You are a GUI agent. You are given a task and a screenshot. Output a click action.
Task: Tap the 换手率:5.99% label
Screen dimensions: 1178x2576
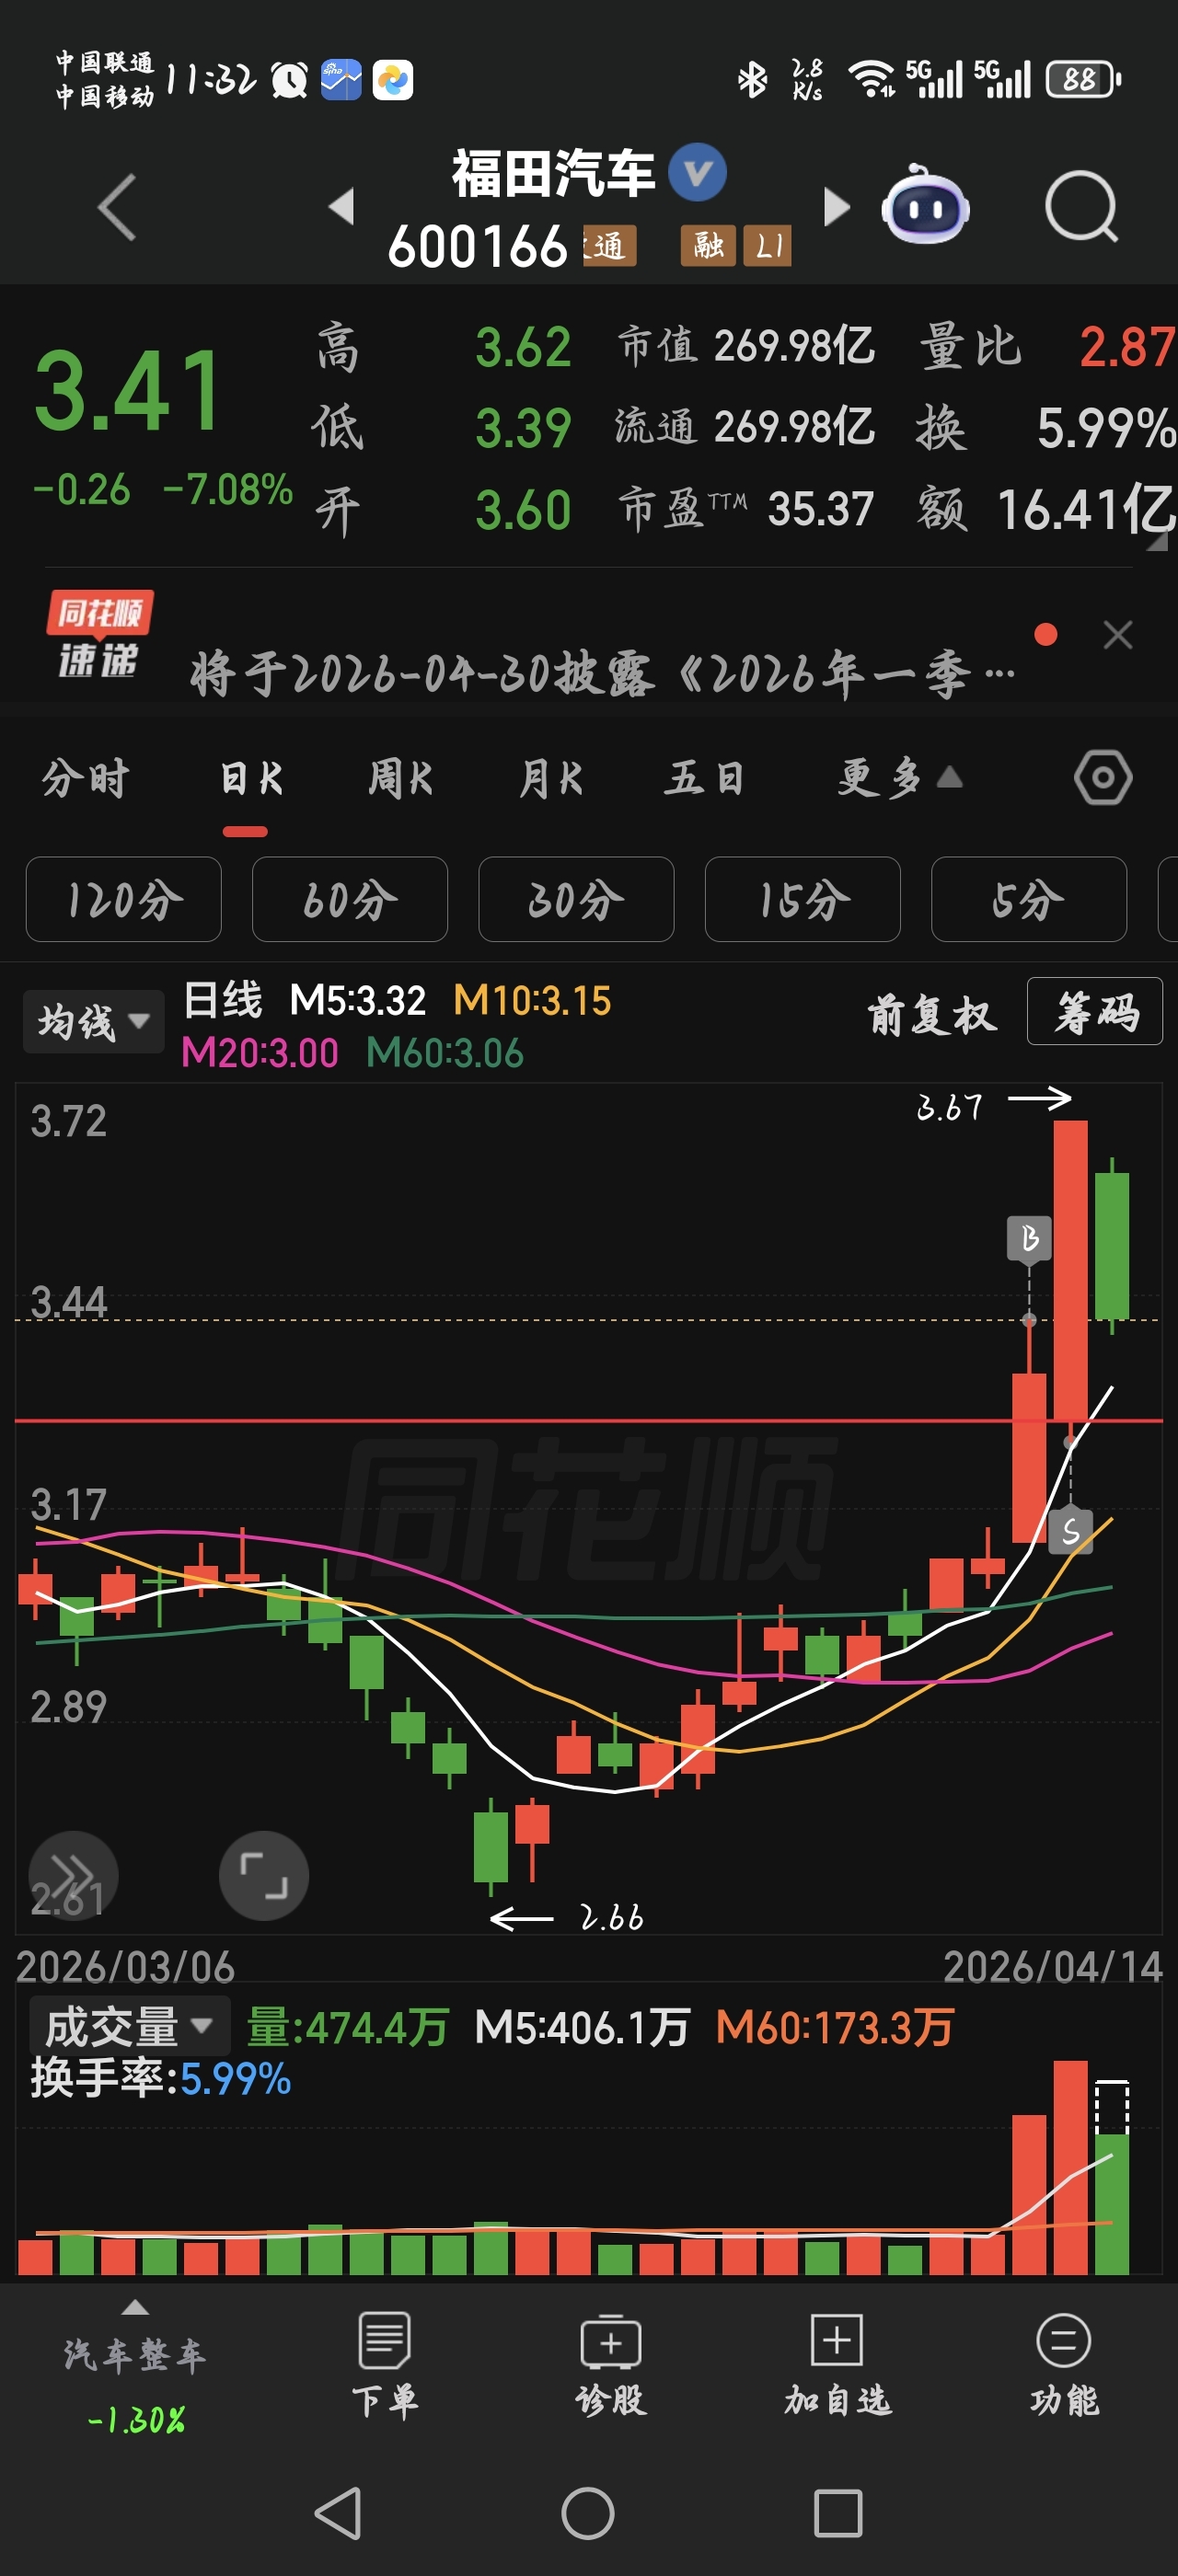coord(161,2079)
